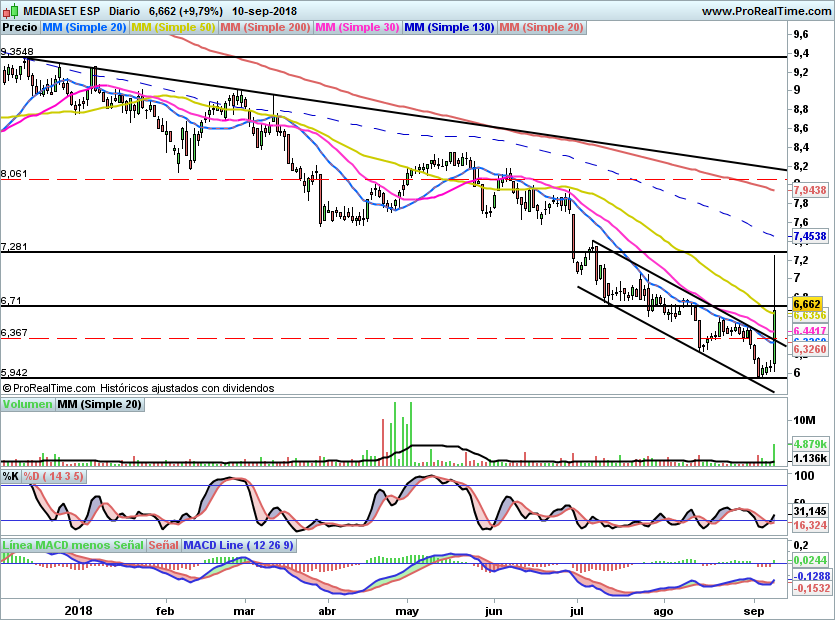
Task: Select the blue MM (Simple 20) price label
Action: 84,27
